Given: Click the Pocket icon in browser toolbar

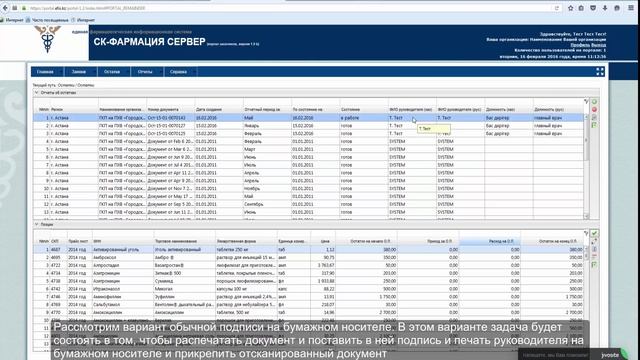Looking at the screenshot, I should tap(593, 8).
